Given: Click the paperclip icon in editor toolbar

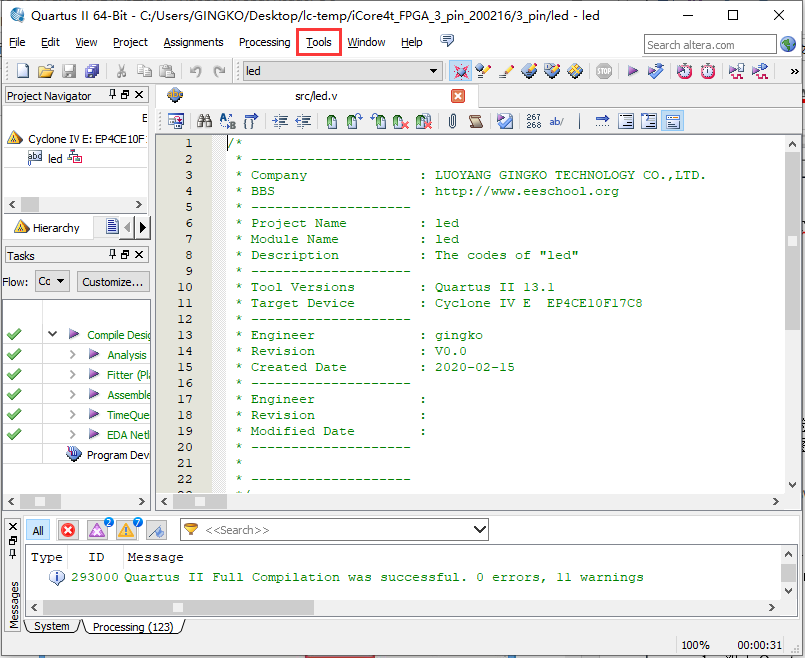Looking at the screenshot, I should click(452, 121).
